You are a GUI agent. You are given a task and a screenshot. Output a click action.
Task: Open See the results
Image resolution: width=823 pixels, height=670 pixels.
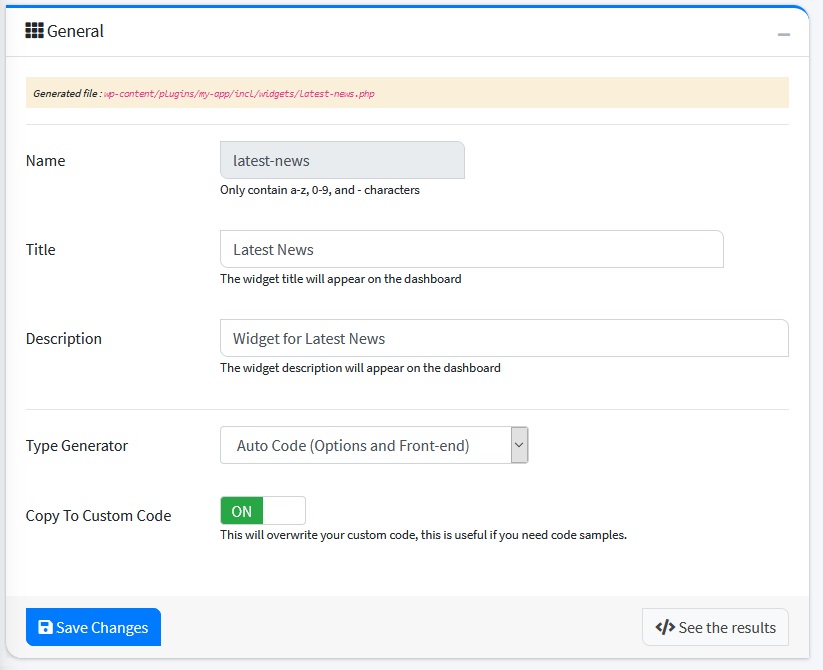pos(715,627)
